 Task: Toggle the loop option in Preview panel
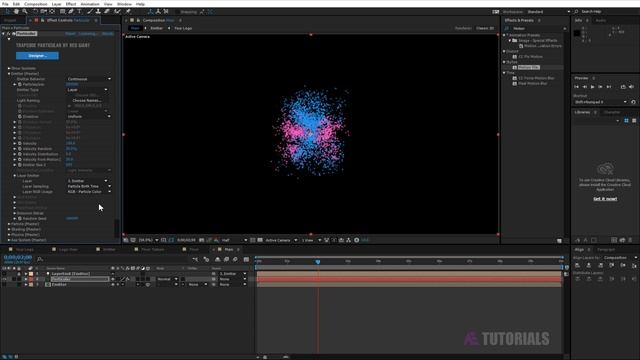pos(623,87)
